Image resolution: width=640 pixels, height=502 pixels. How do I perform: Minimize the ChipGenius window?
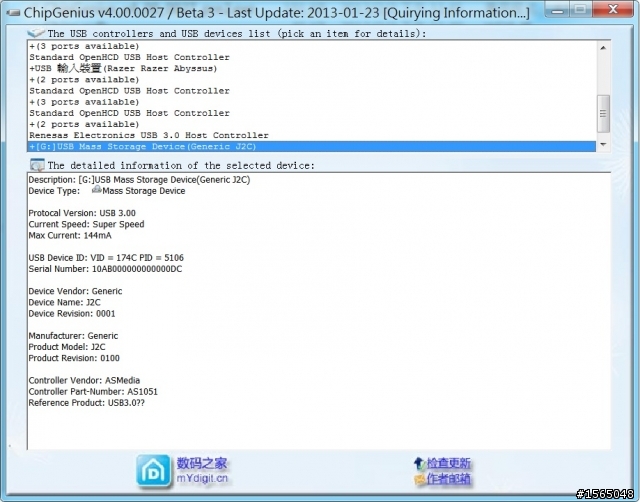click(558, 10)
